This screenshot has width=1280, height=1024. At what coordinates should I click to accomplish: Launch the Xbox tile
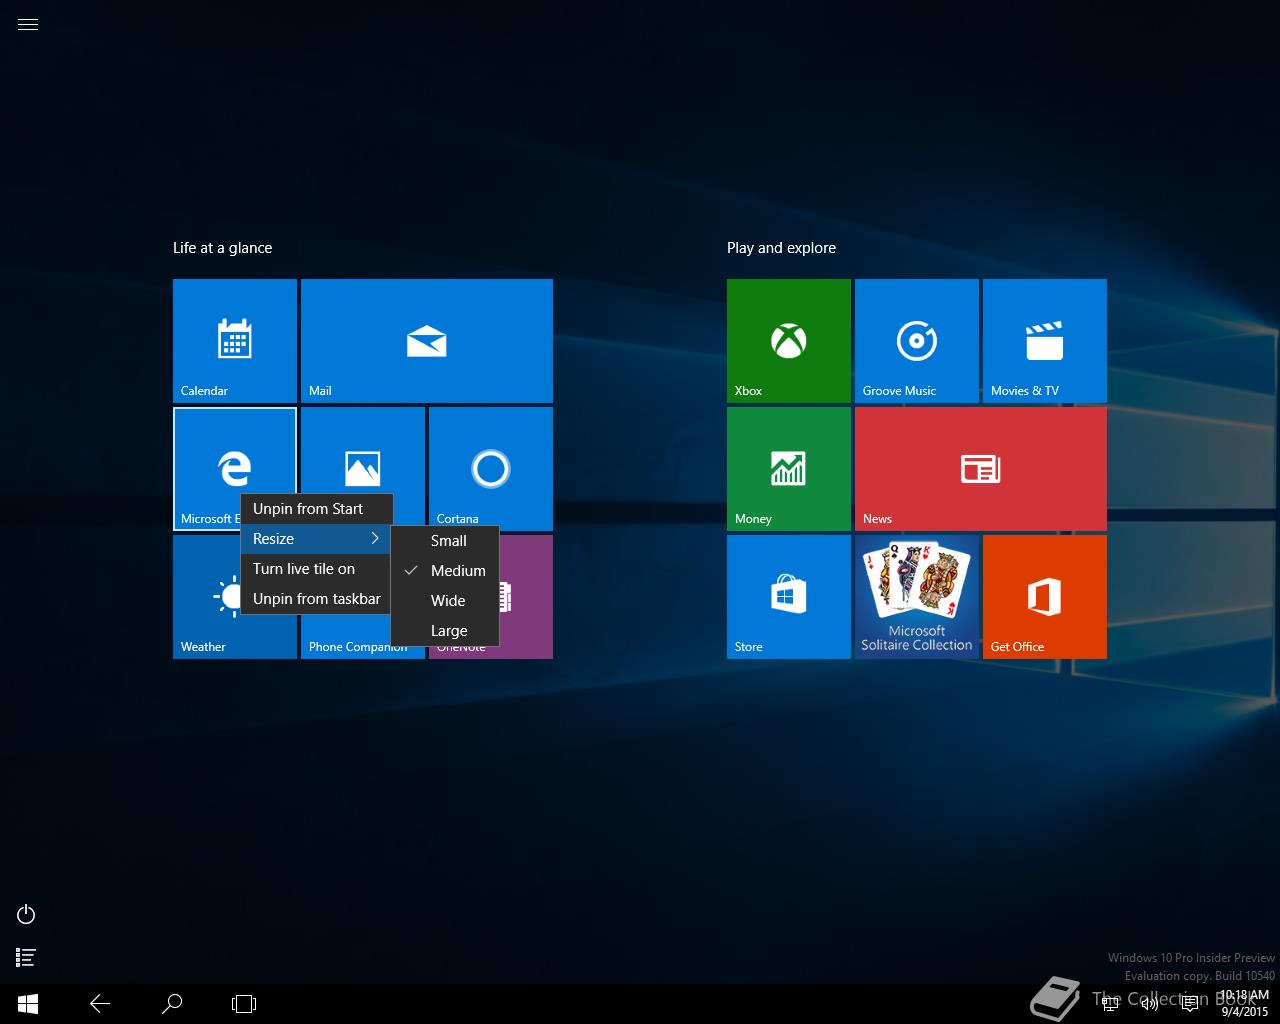(789, 341)
